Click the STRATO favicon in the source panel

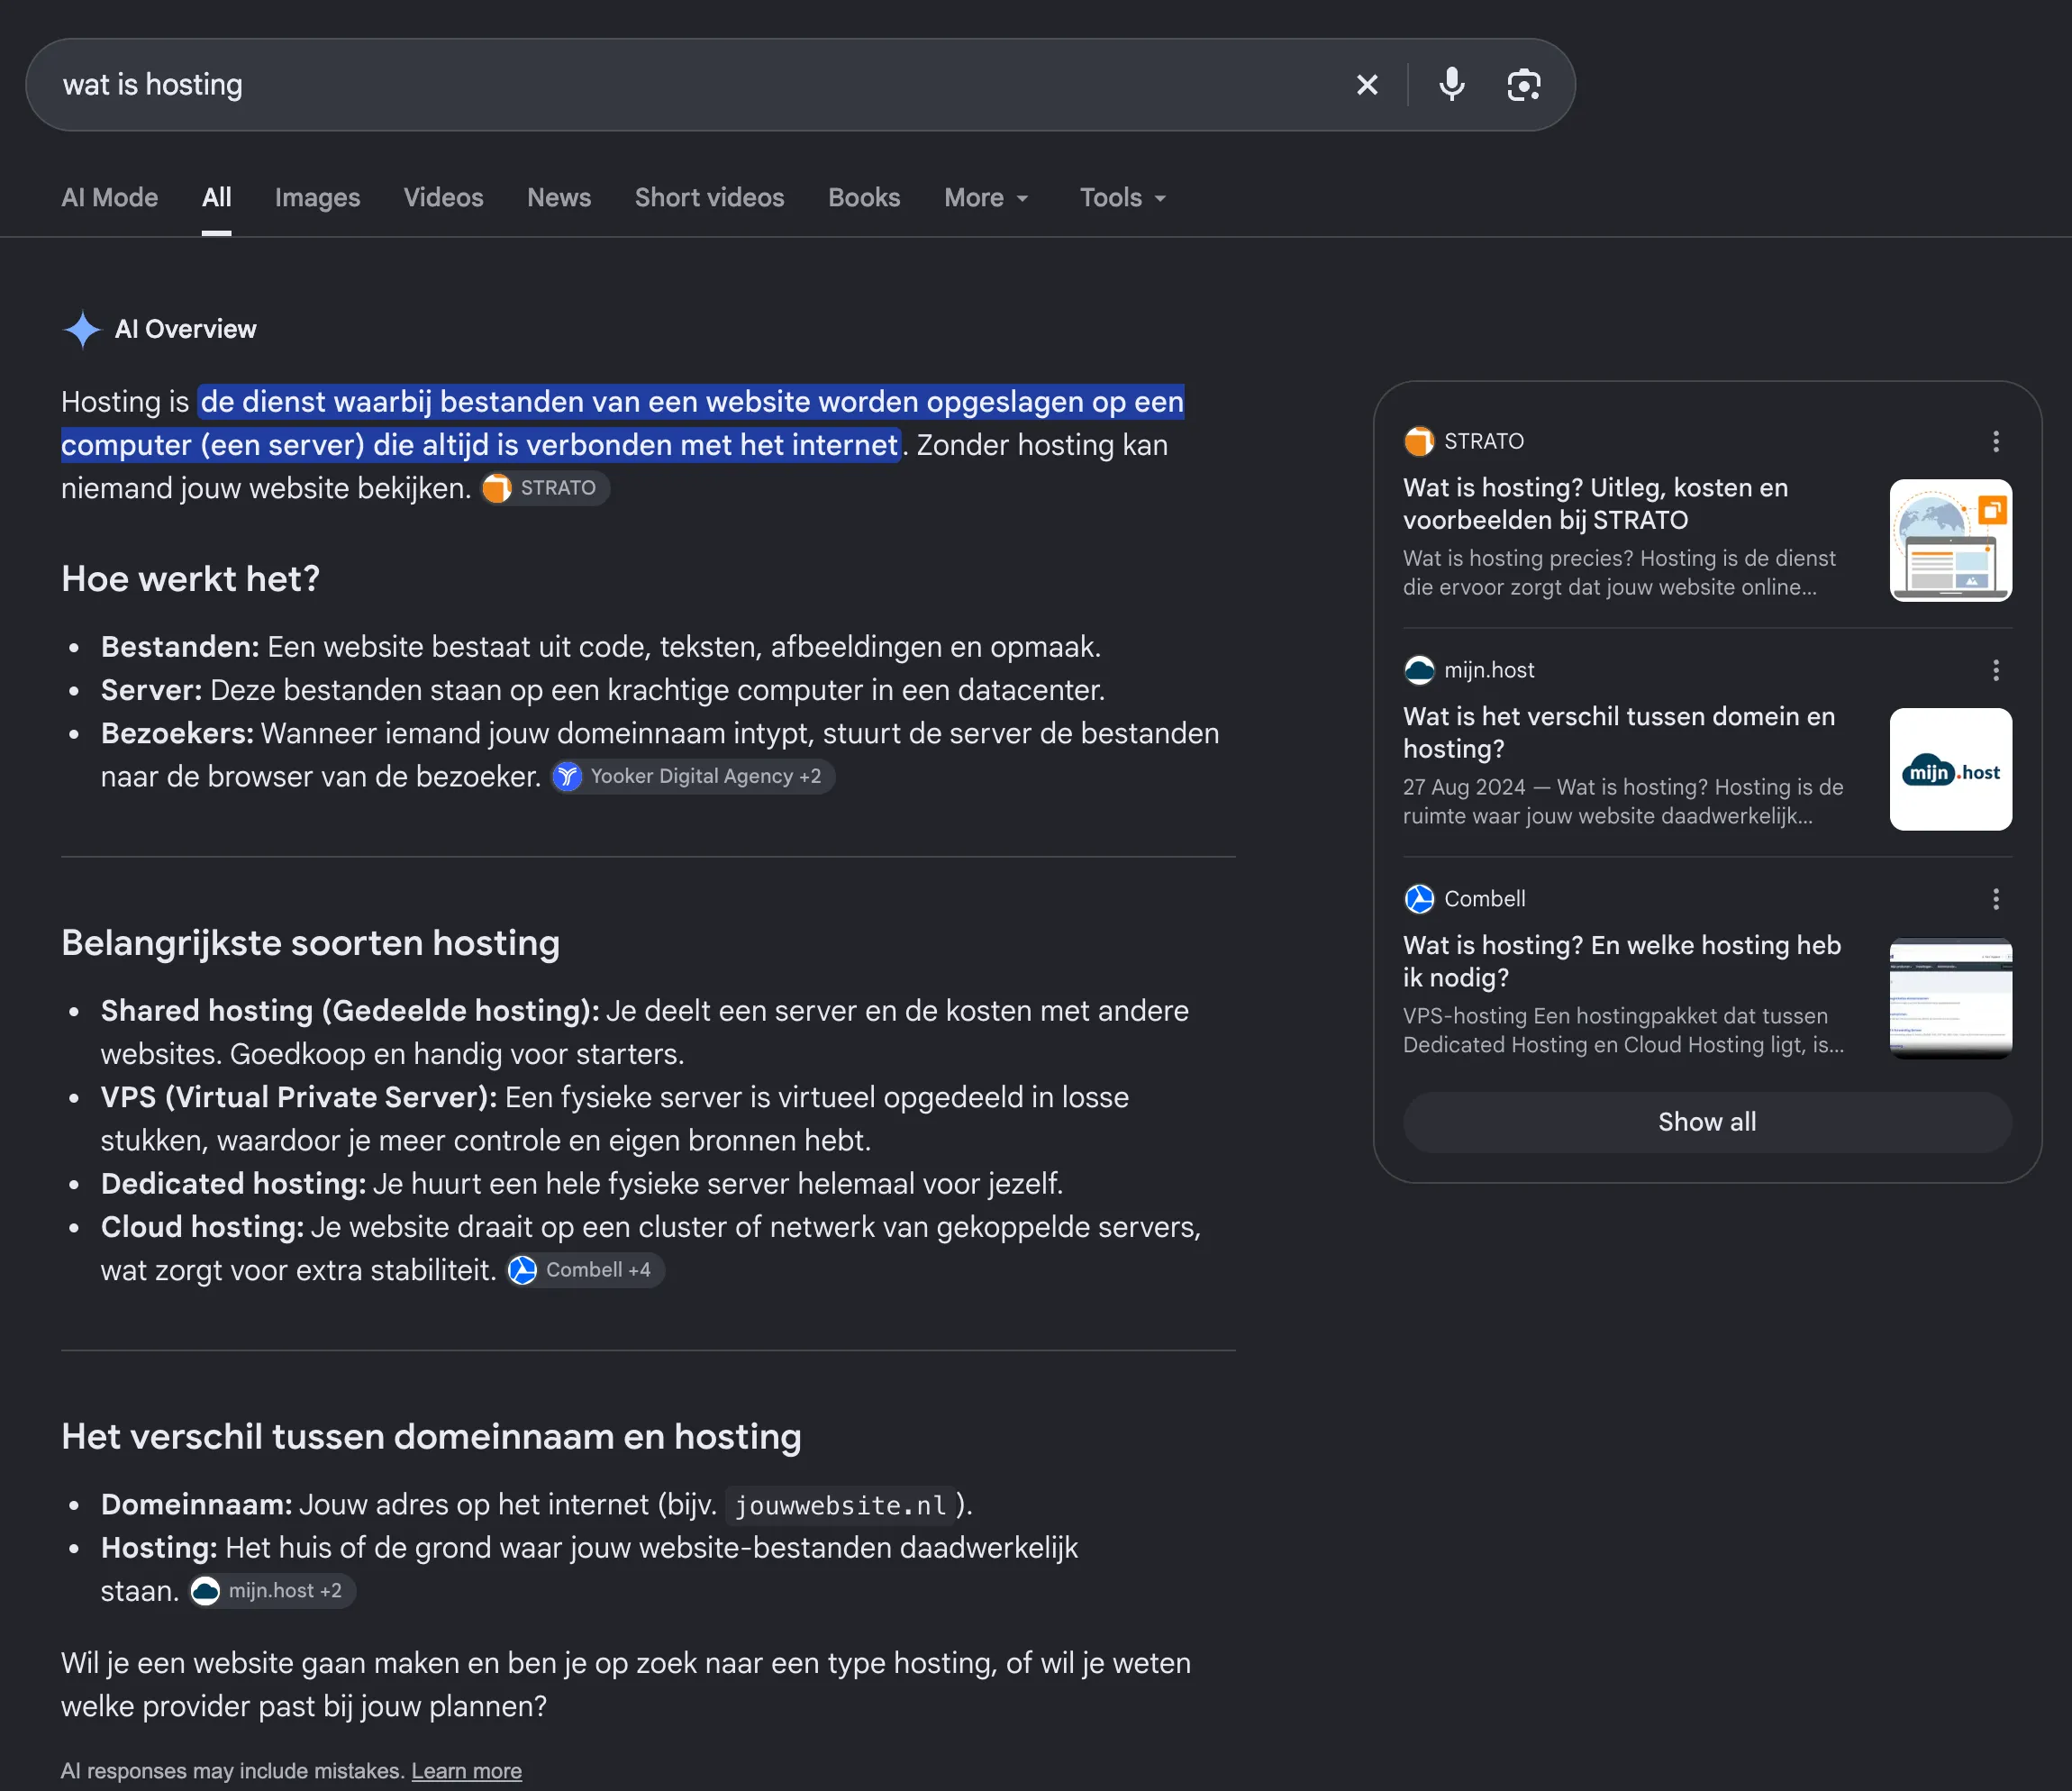point(1418,441)
